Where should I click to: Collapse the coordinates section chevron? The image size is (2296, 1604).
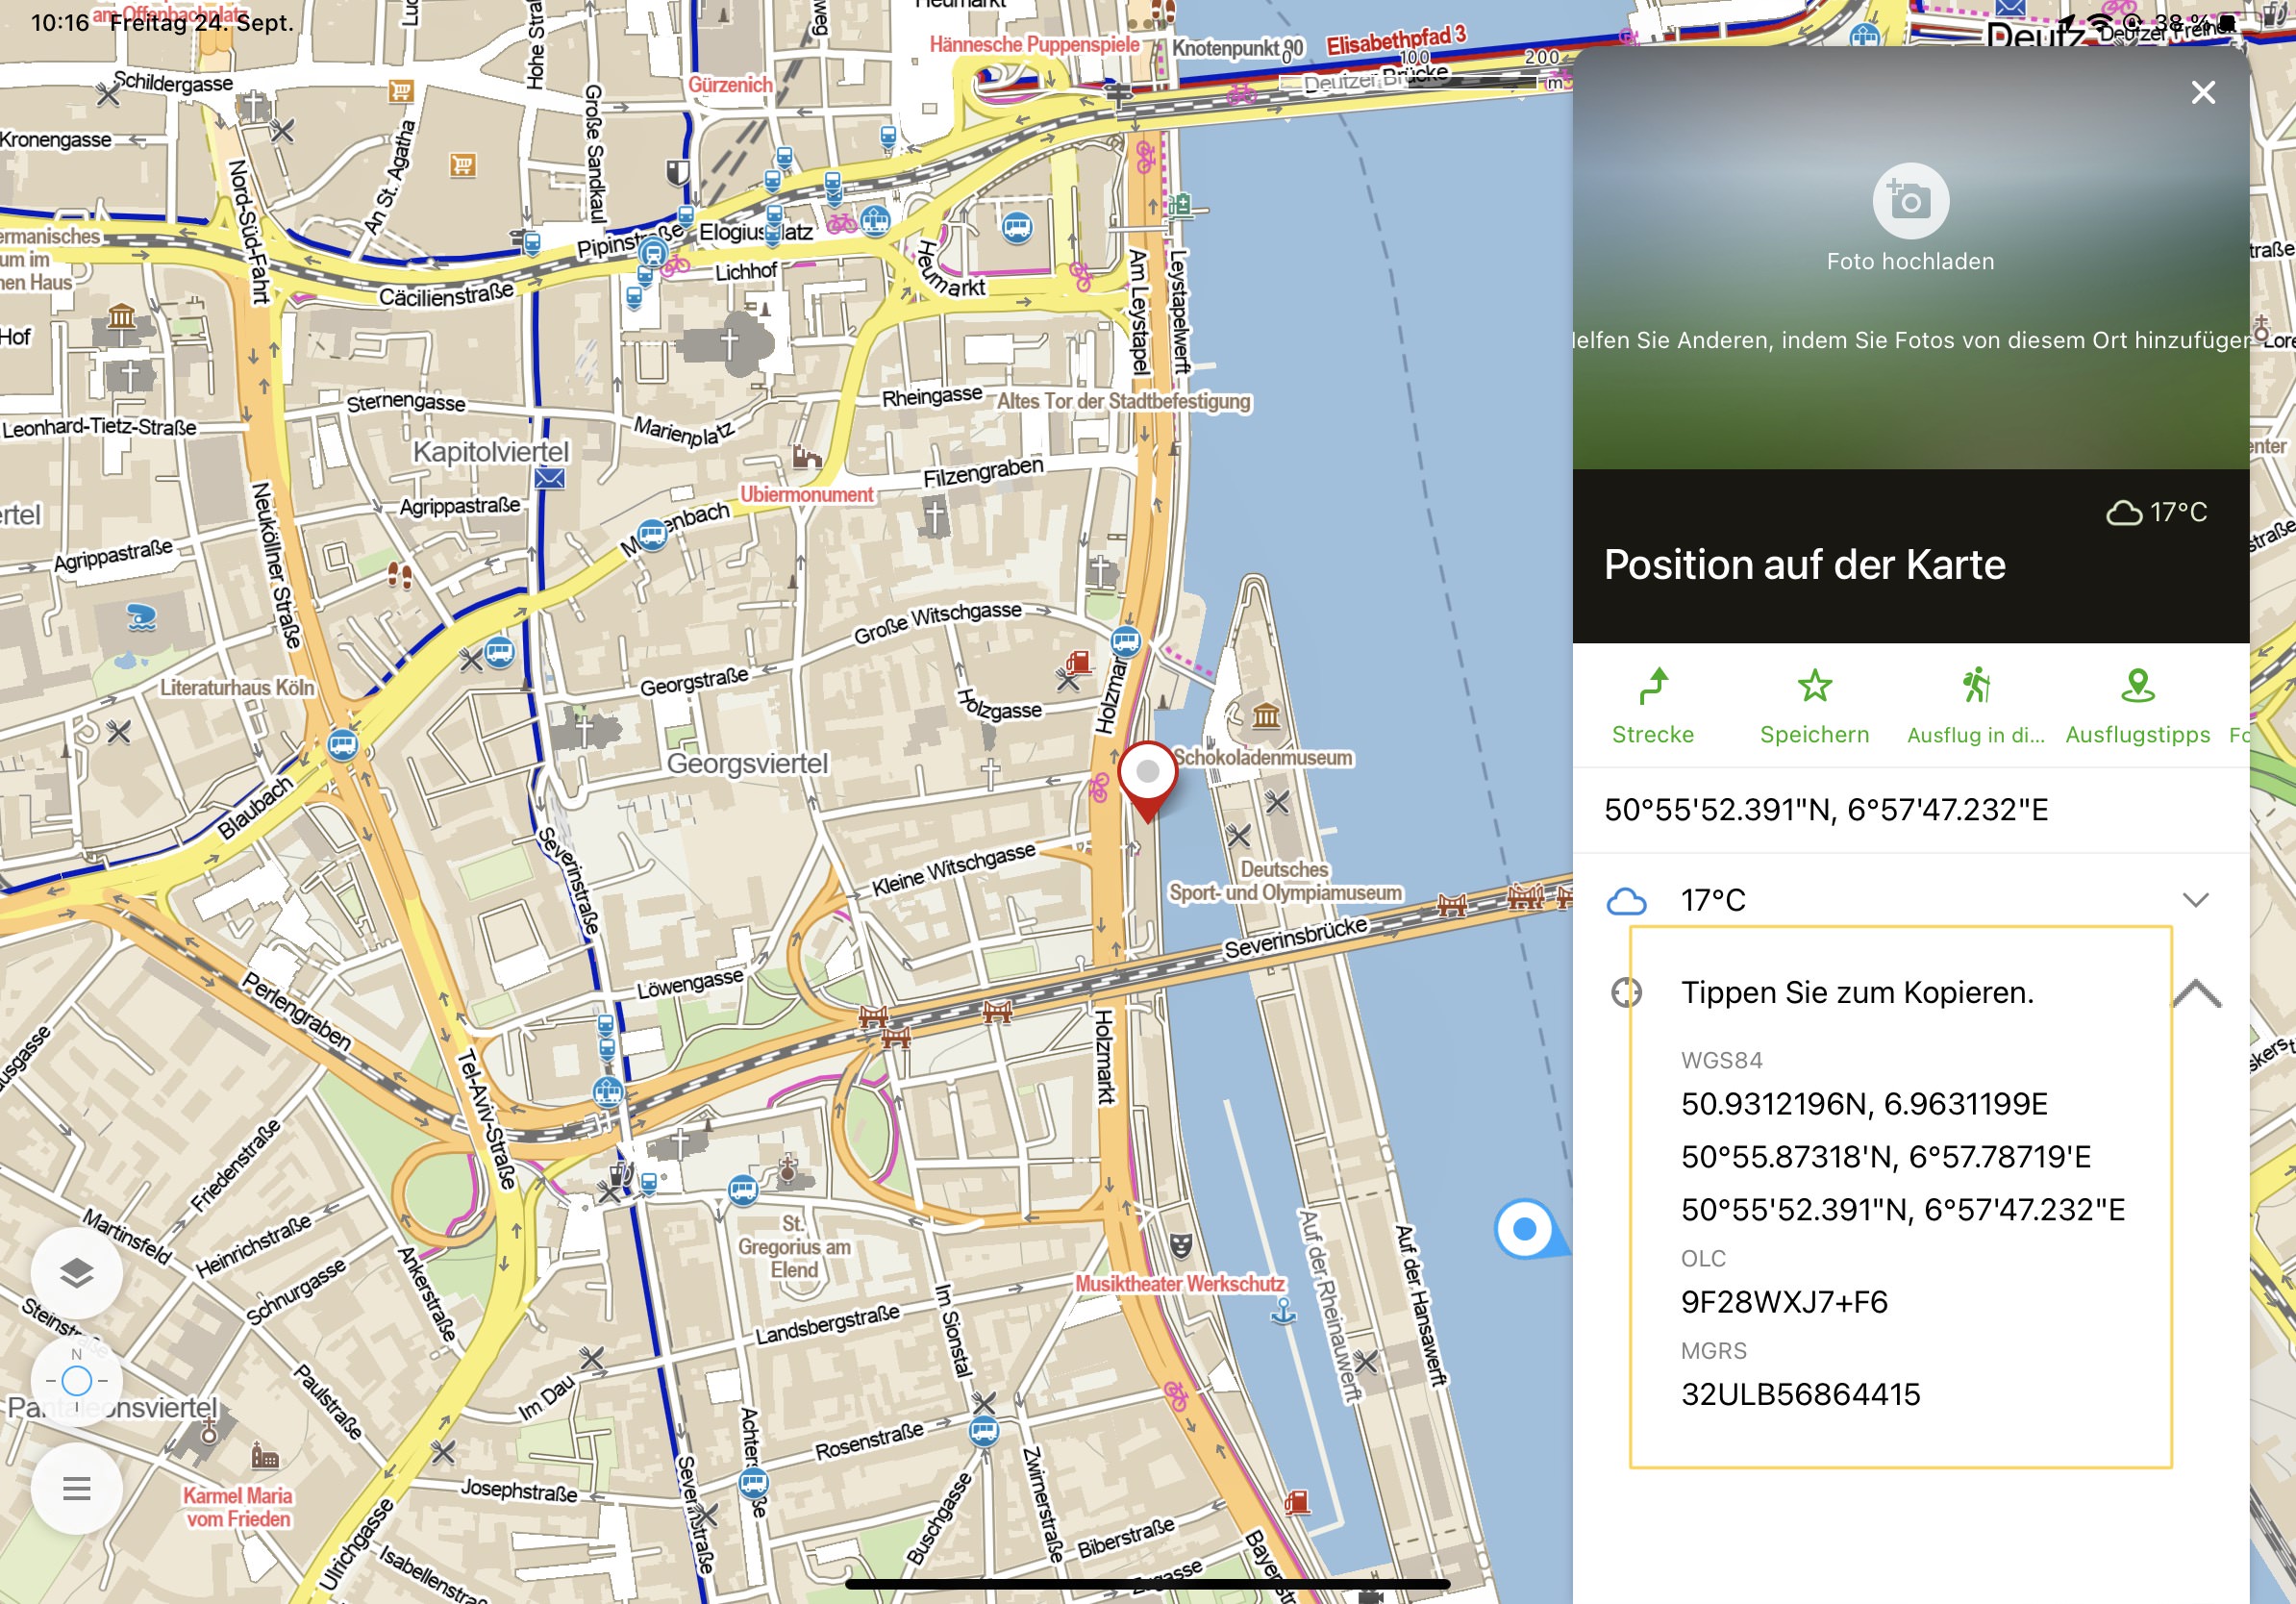(2196, 993)
